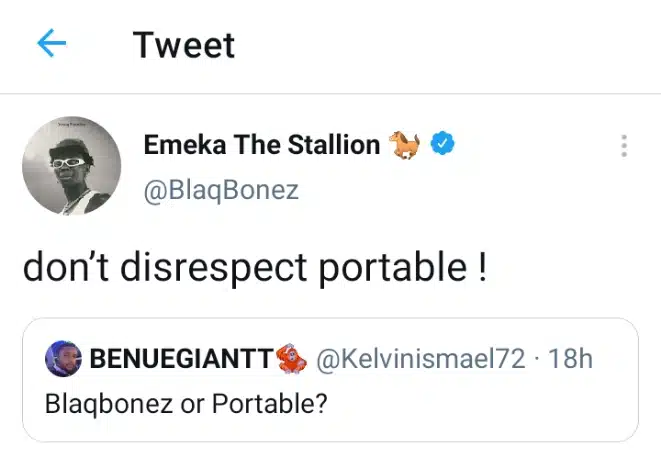Click the blue verified badge
Viewport: 661px width, 464px height.
443,145
